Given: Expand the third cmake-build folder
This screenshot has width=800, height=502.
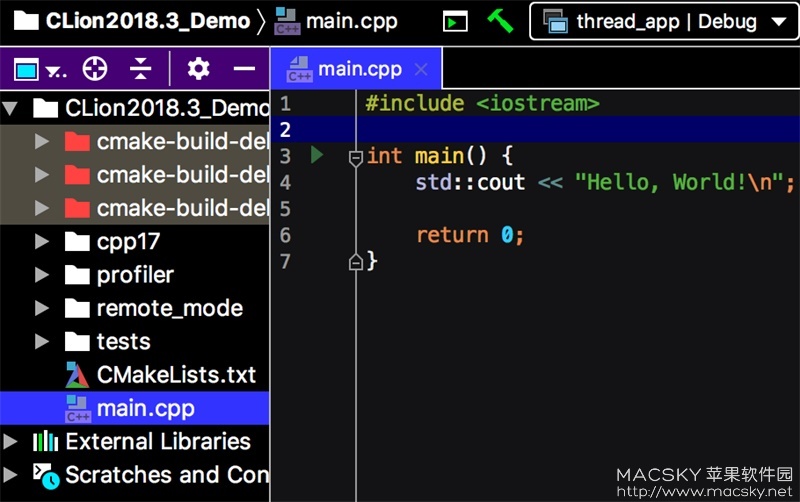Looking at the screenshot, I should [42, 208].
